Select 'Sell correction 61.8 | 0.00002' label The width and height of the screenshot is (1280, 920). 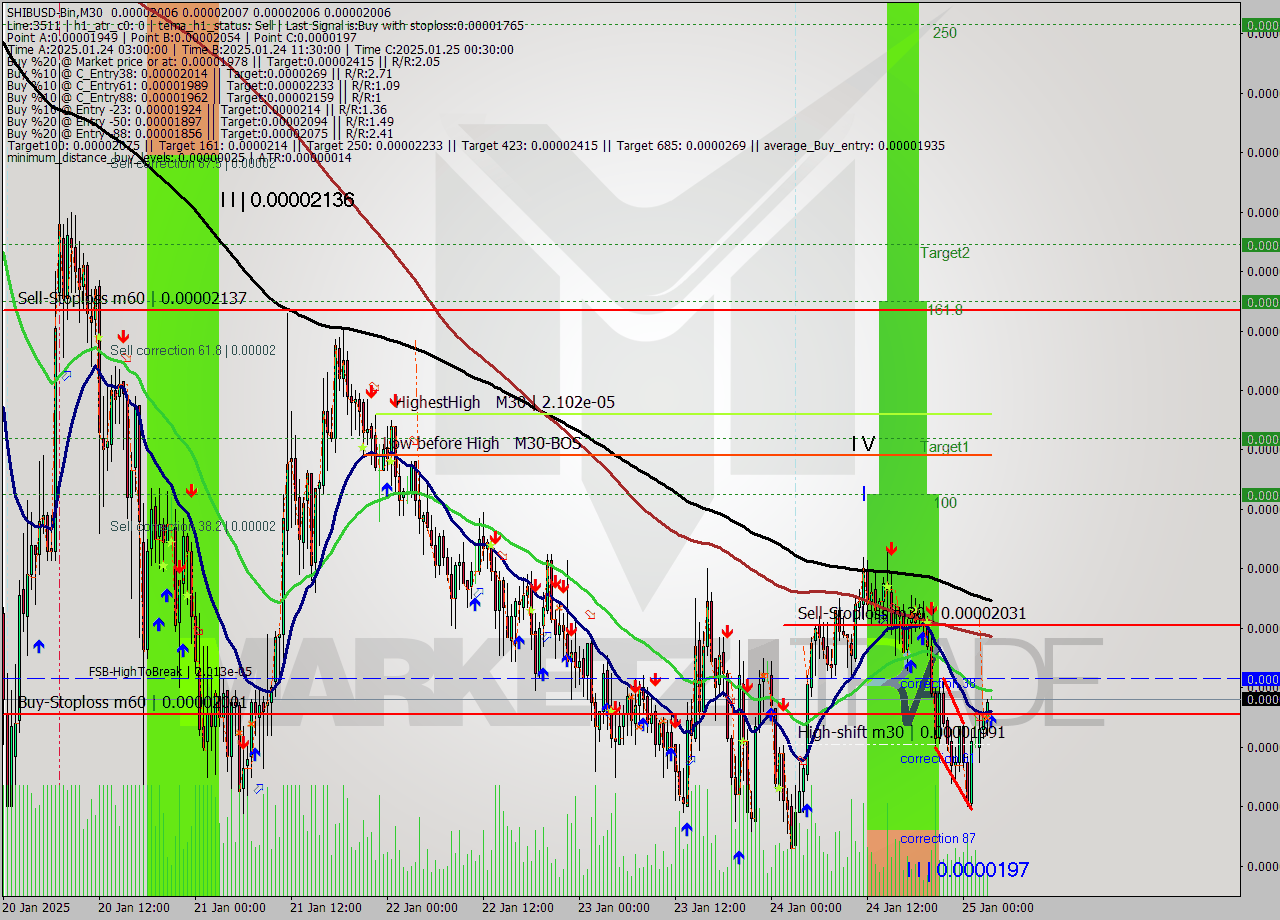[x=193, y=351]
